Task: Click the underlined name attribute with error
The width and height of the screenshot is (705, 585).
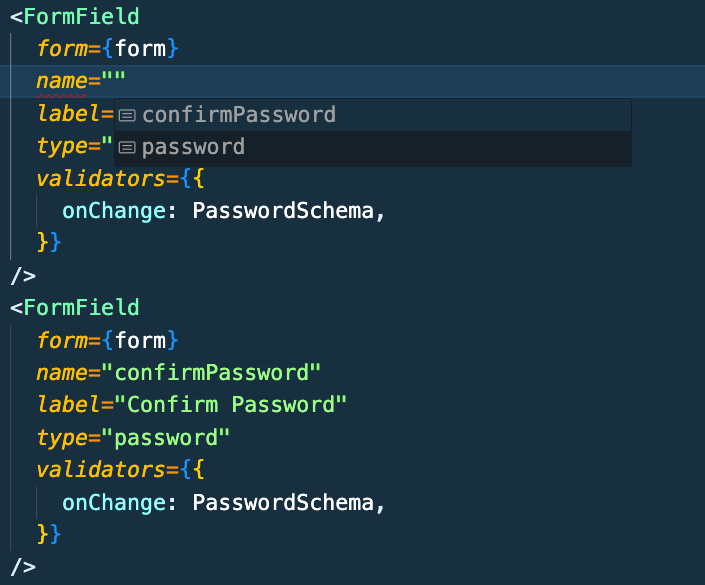Action: click(62, 82)
